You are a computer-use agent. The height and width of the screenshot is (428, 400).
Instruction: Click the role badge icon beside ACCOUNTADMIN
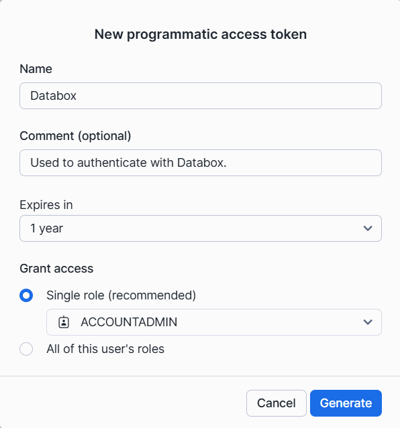click(64, 322)
